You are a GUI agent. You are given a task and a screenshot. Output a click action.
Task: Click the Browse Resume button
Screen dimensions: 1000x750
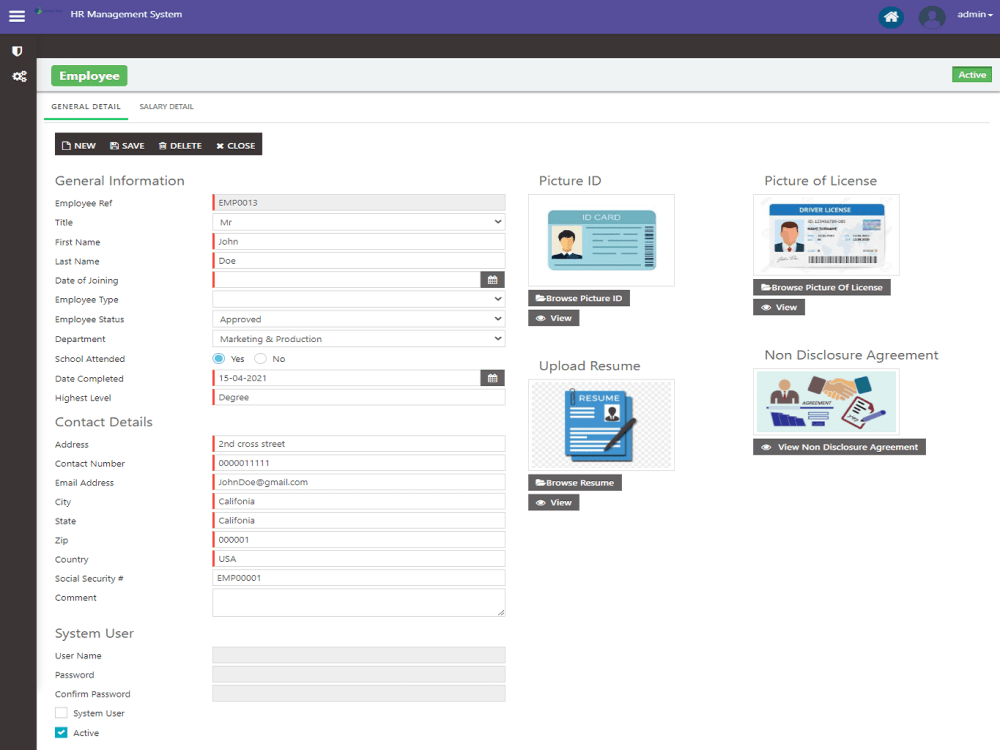point(575,482)
